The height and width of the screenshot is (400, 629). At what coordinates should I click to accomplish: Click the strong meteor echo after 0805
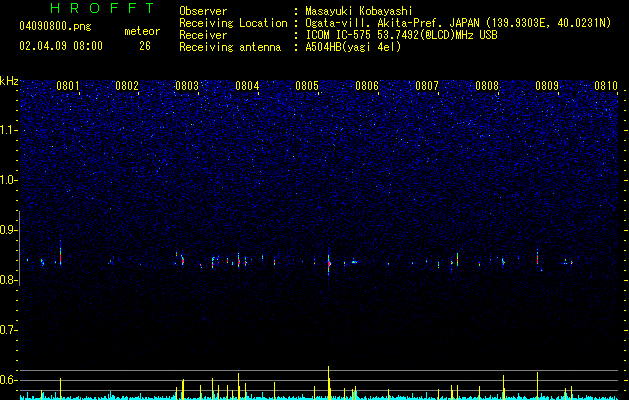point(329,264)
